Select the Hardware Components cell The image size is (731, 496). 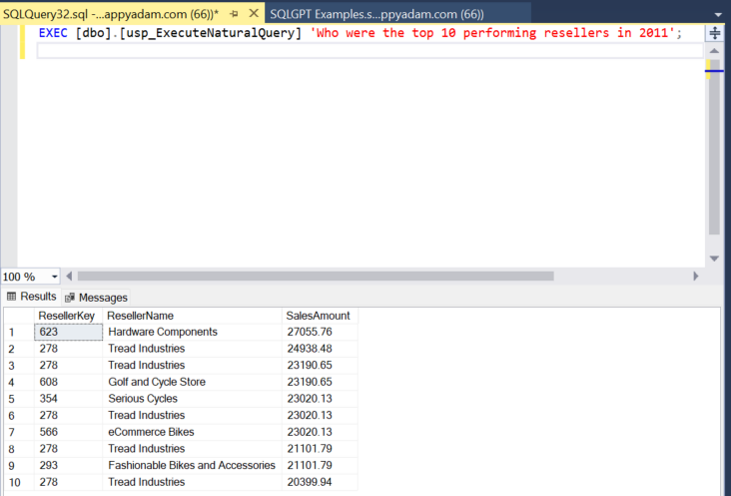192,332
